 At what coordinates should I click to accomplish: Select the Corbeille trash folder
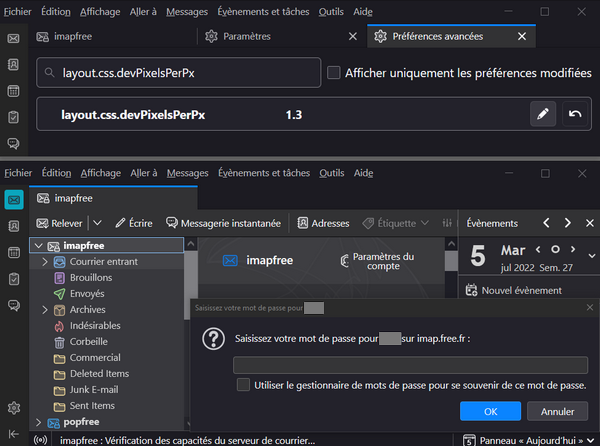[88, 342]
